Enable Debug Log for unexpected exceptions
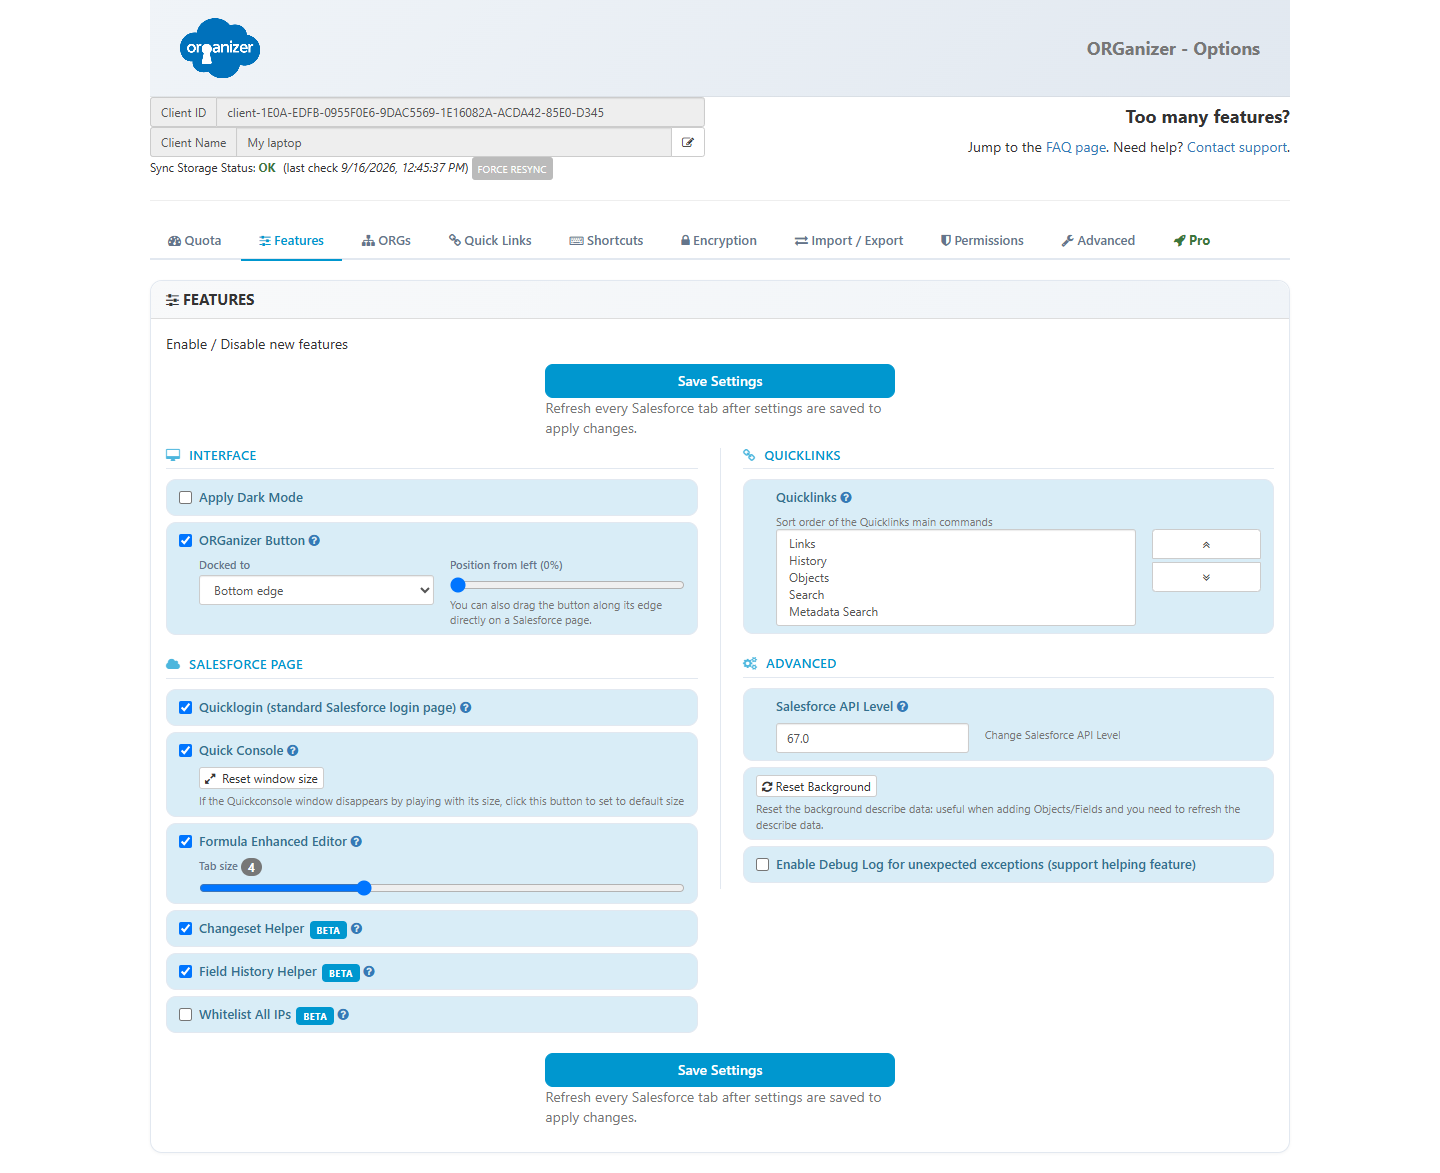 click(762, 865)
